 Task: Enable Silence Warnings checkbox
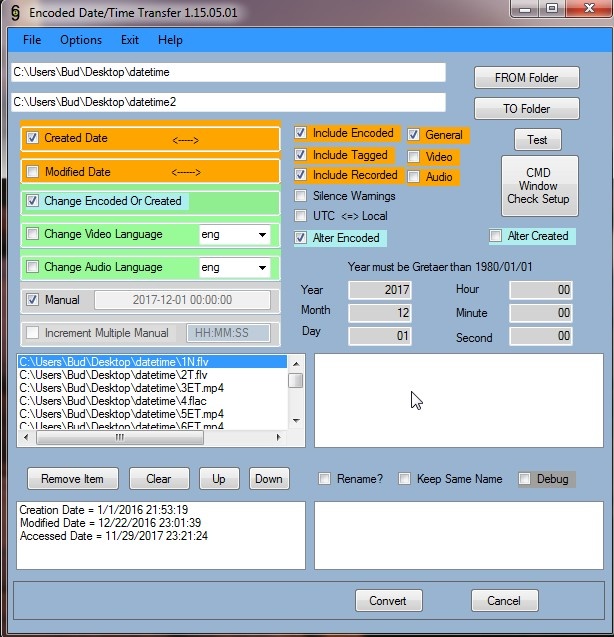pyautogui.click(x=301, y=196)
